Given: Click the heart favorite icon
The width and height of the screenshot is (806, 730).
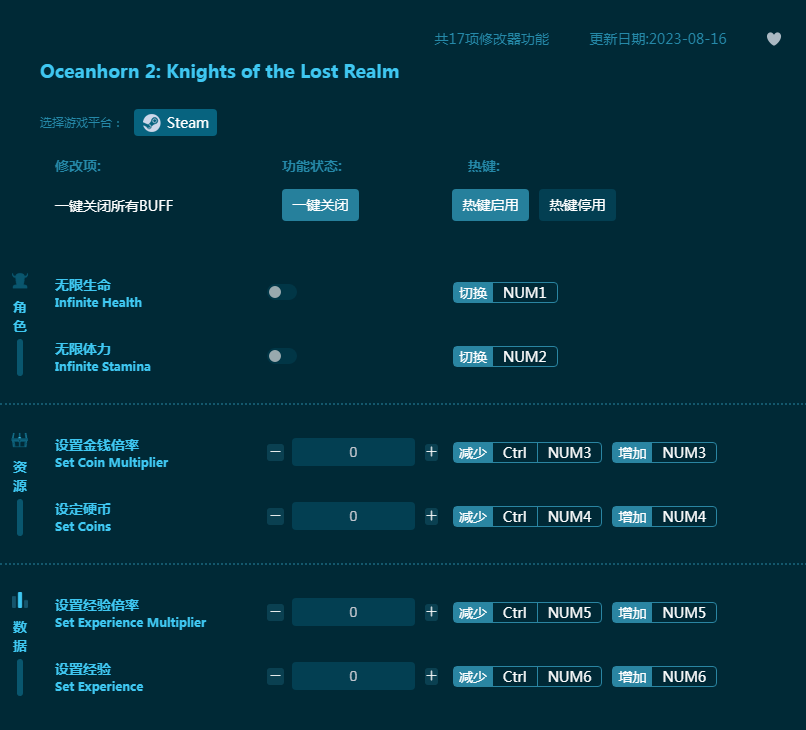Looking at the screenshot, I should click(x=774, y=39).
